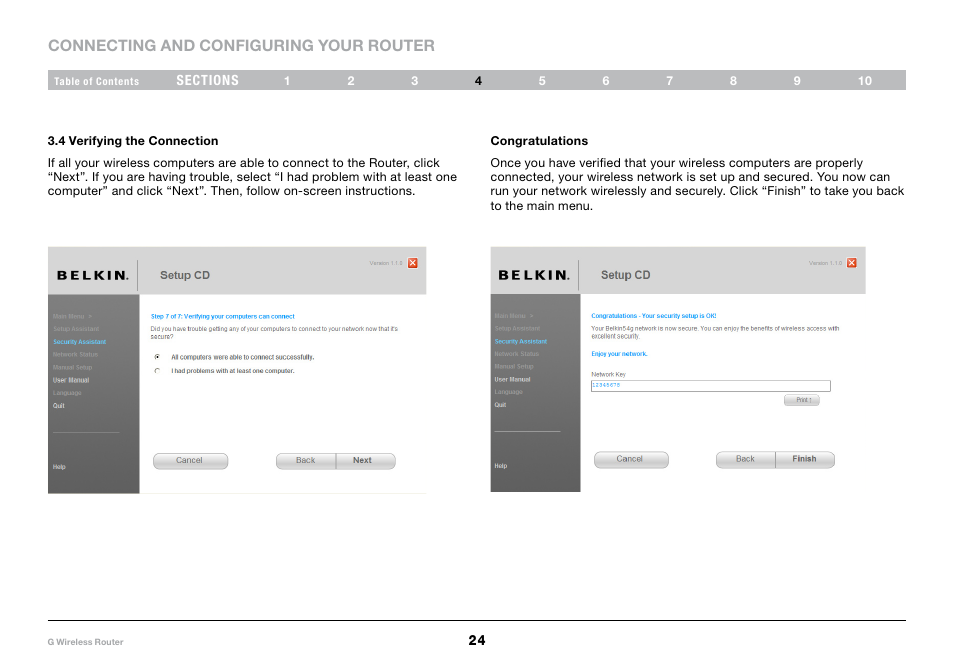Open Language in right window sidebar
Image resolution: width=954 pixels, height=668 pixels.
(x=509, y=392)
